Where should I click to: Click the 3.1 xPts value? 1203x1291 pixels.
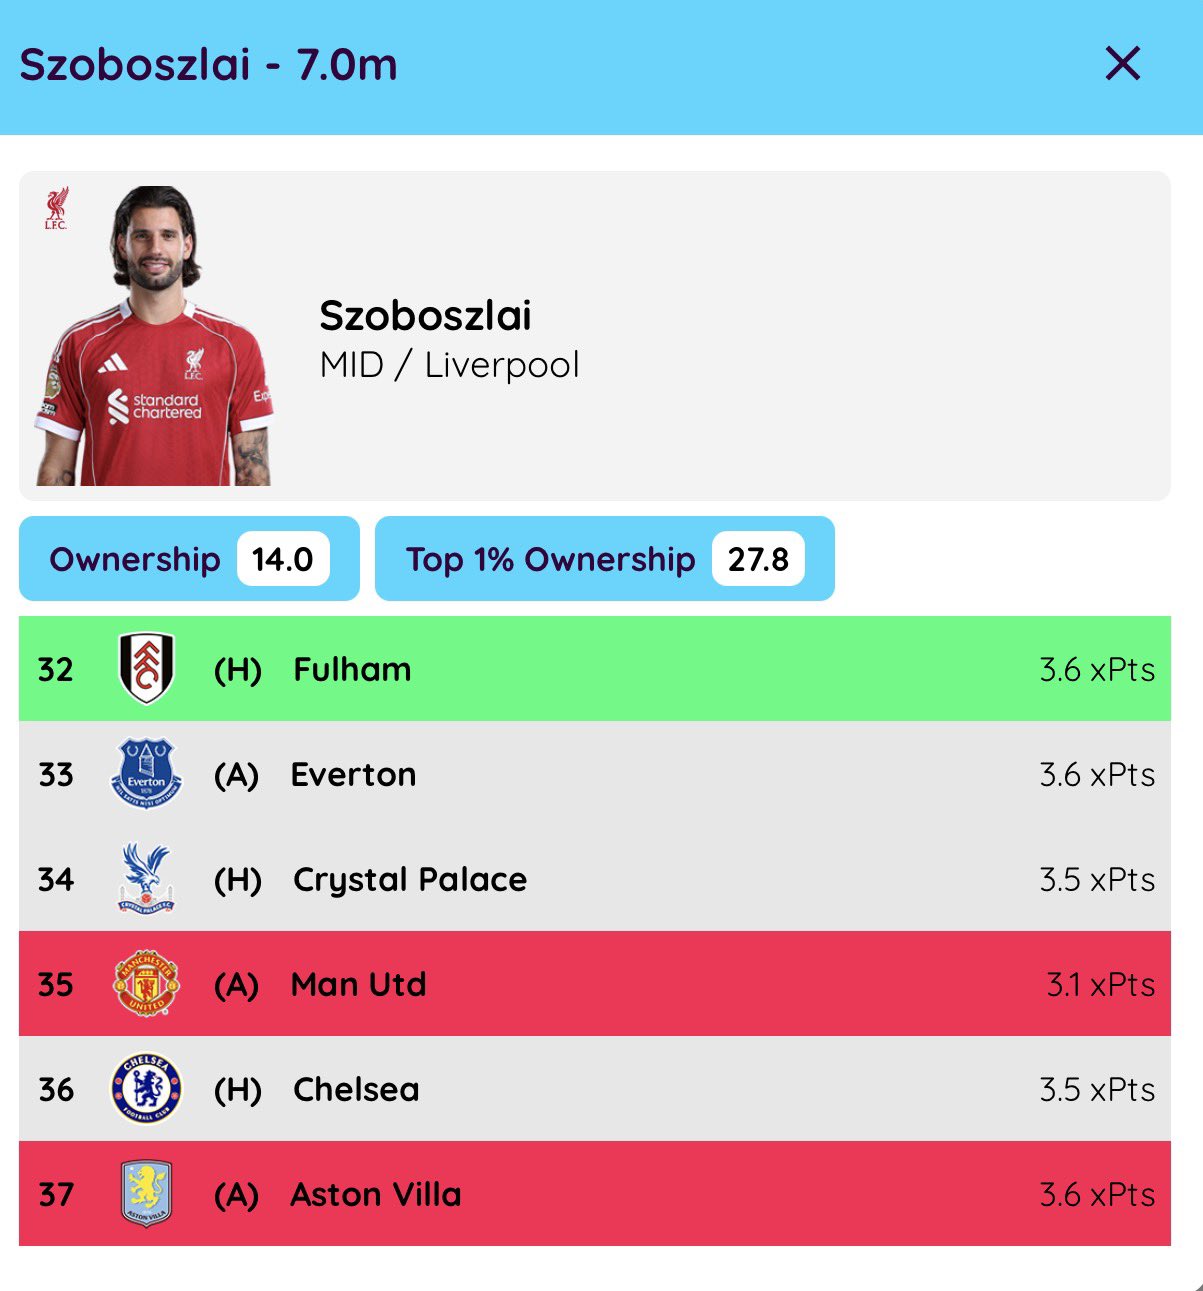click(x=1100, y=985)
